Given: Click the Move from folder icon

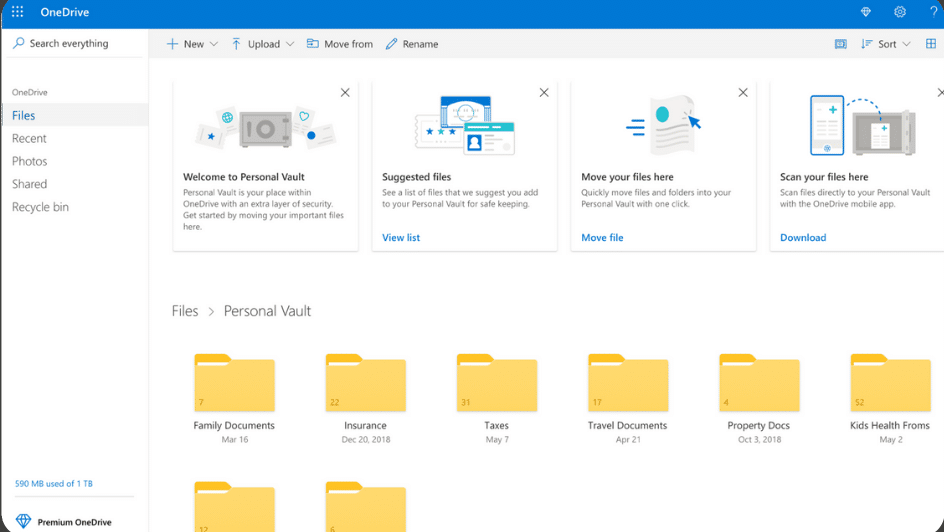Looking at the screenshot, I should coord(312,43).
